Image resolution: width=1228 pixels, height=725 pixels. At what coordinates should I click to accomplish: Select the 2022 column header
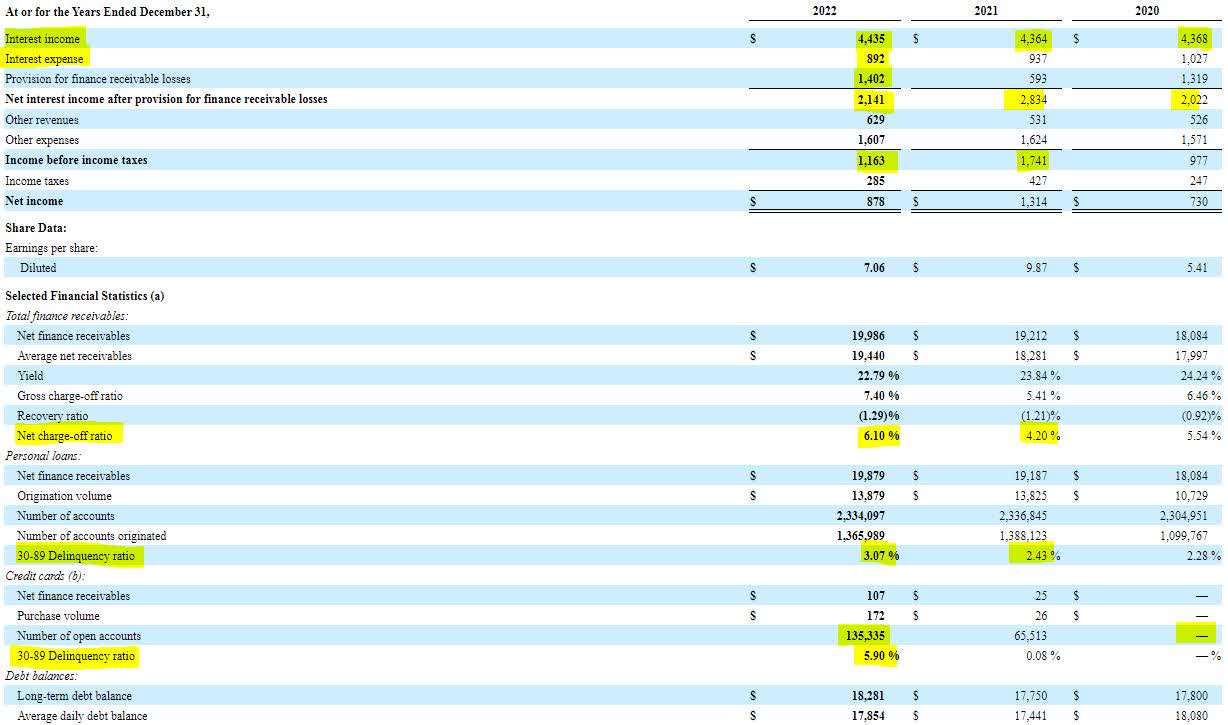pyautogui.click(x=824, y=11)
